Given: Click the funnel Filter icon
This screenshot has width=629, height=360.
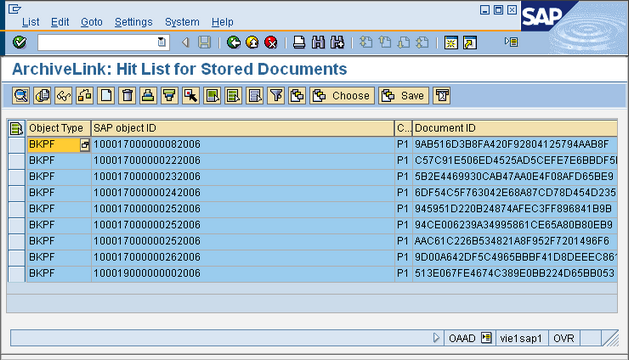Looking at the screenshot, I should pyautogui.click(x=276, y=96).
